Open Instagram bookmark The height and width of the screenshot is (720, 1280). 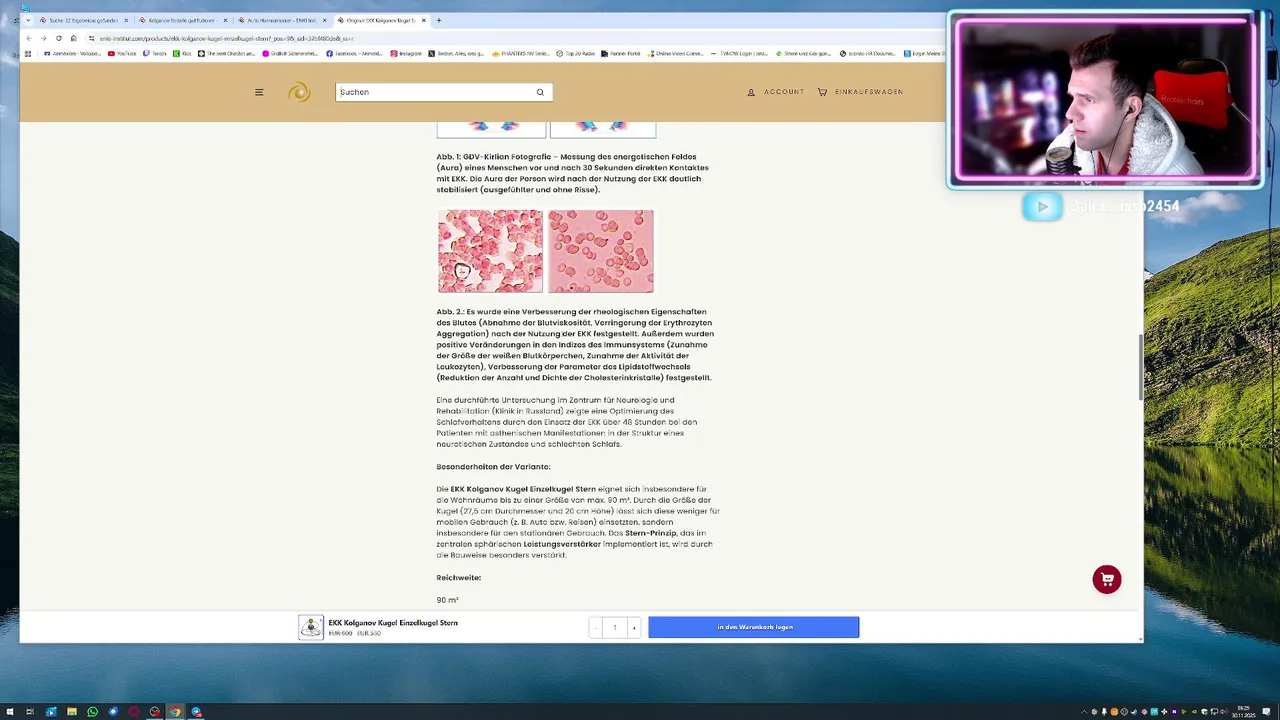point(406,53)
